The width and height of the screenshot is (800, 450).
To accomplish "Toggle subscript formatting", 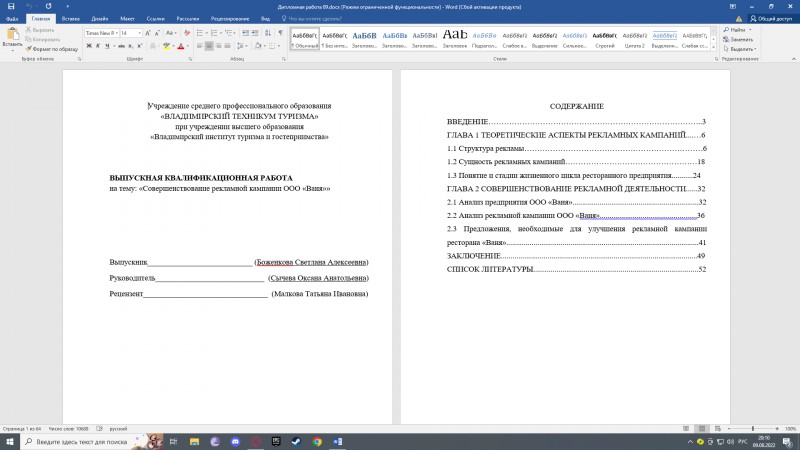I will (x=131, y=46).
